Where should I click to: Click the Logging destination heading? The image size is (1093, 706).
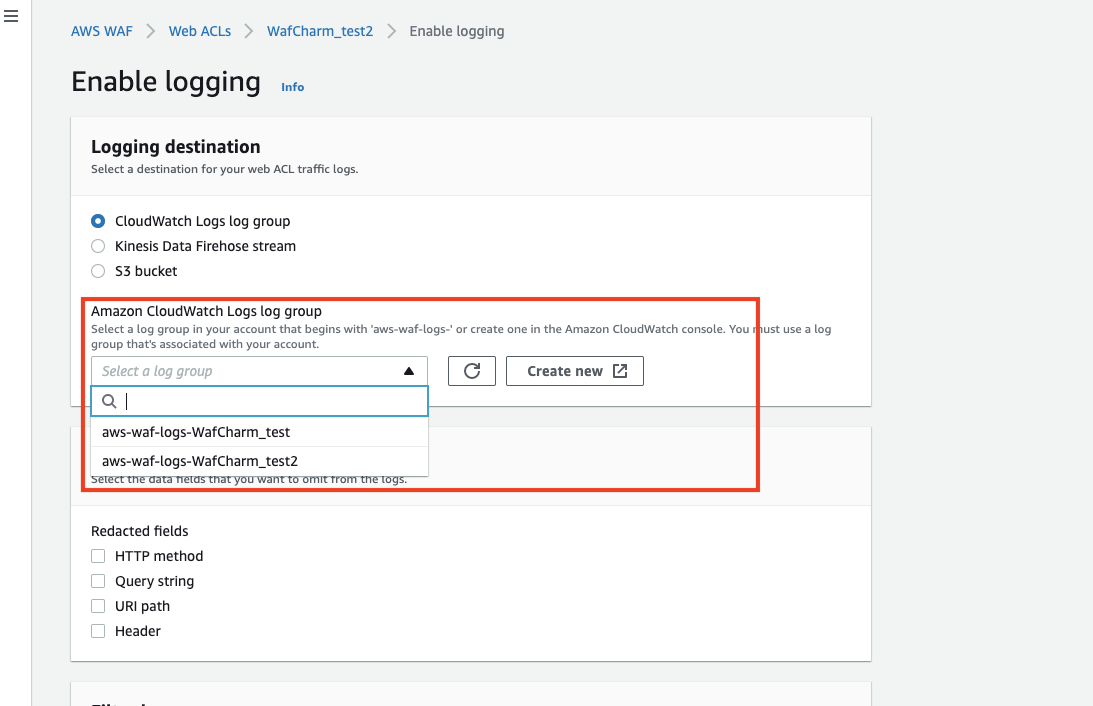(176, 147)
